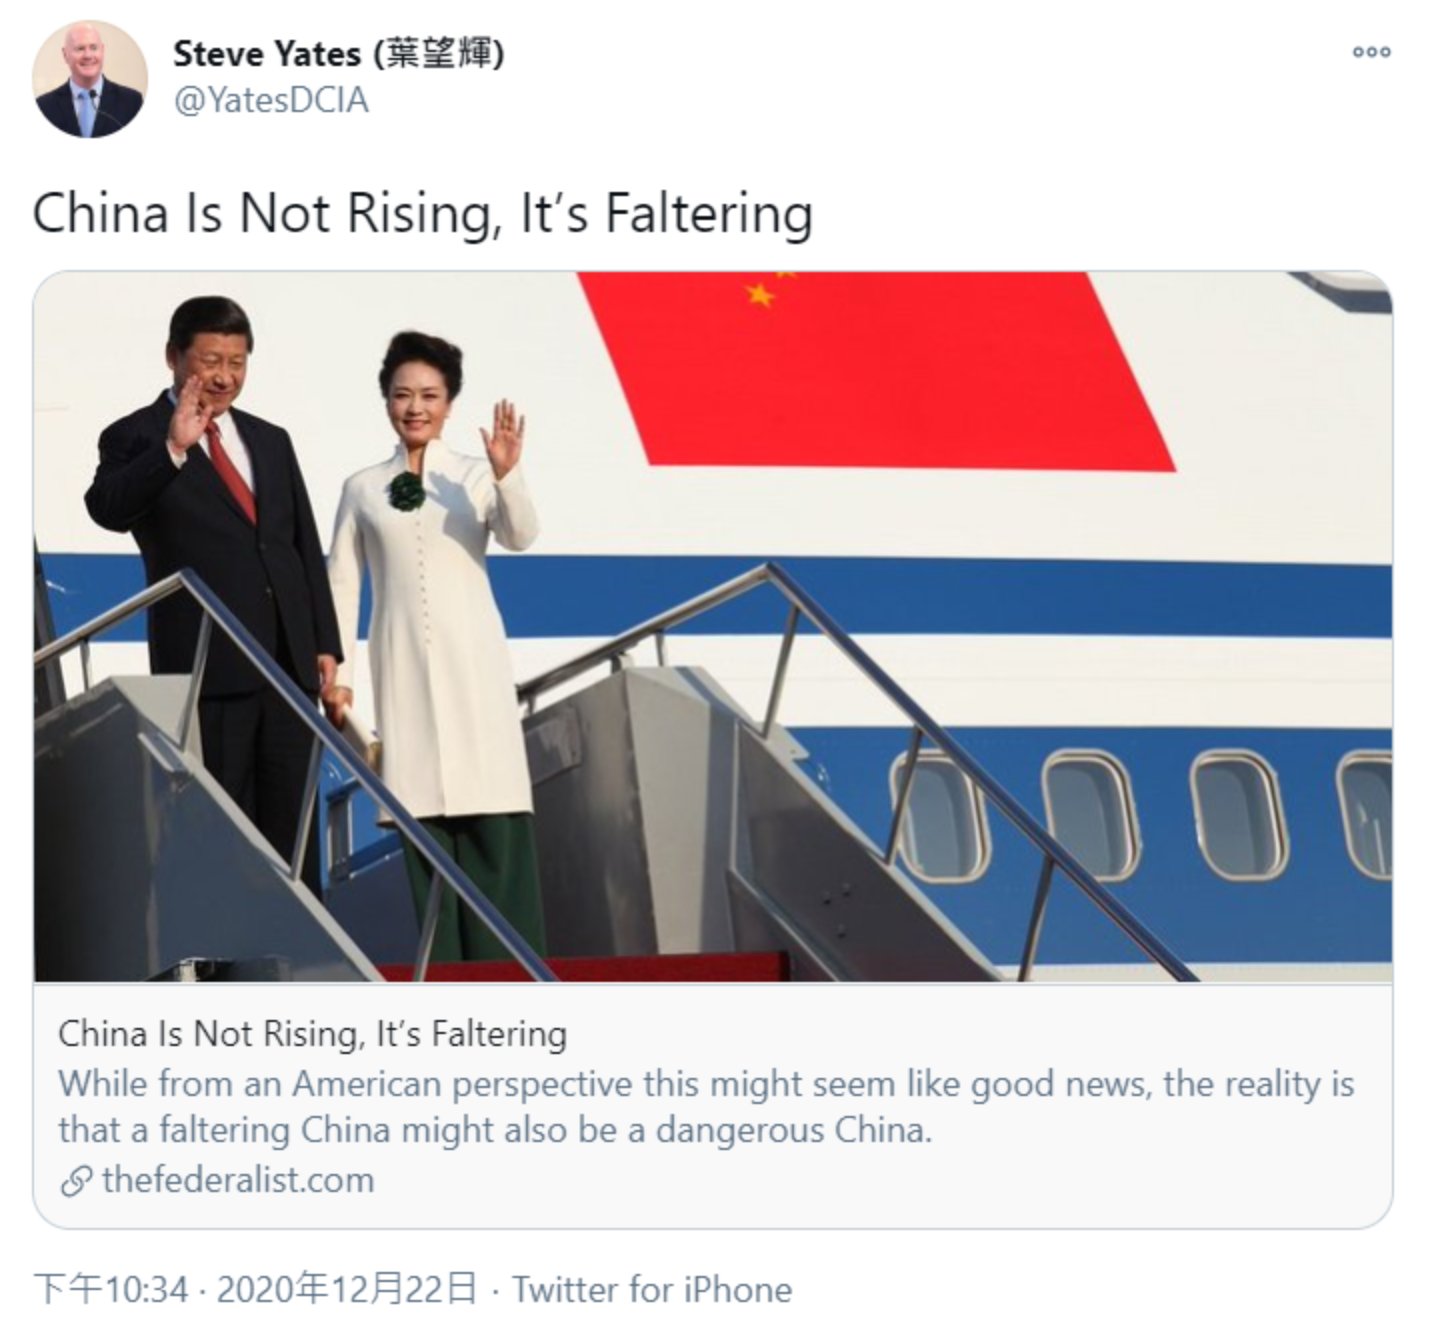Visit thefederalist.com domain link
The image size is (1430, 1334).
tap(238, 1181)
